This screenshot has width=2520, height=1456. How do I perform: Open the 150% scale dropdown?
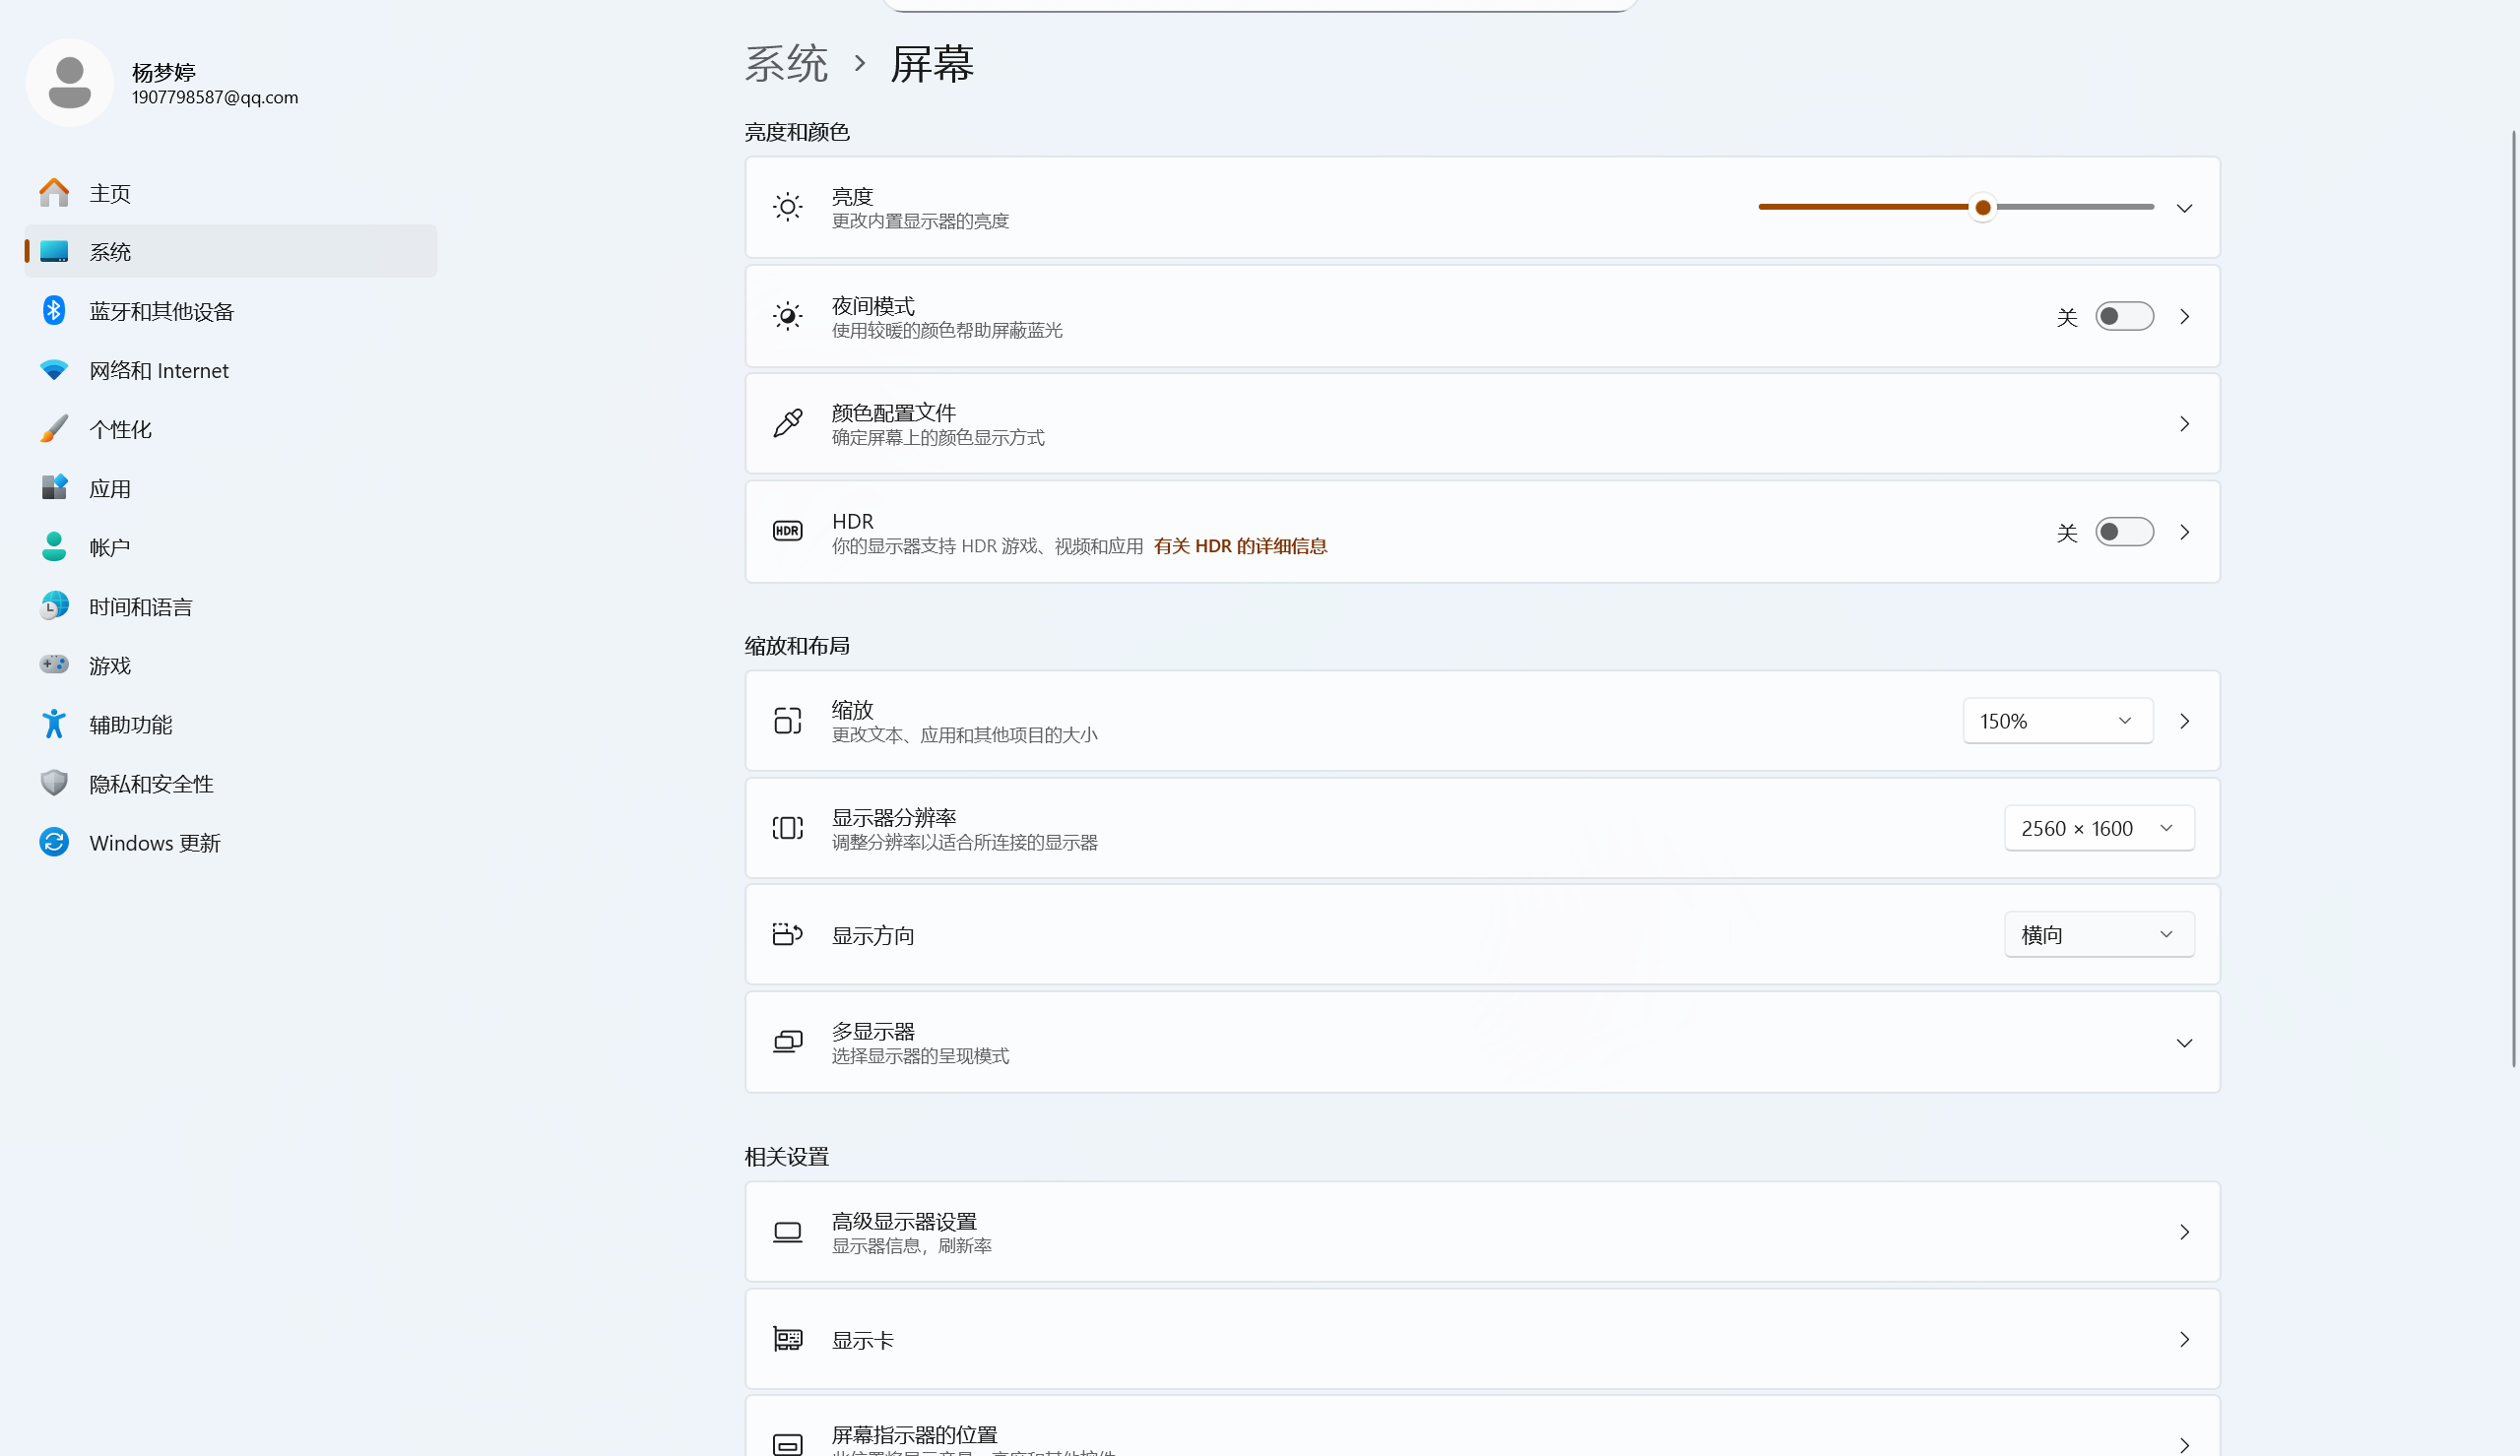(2057, 721)
